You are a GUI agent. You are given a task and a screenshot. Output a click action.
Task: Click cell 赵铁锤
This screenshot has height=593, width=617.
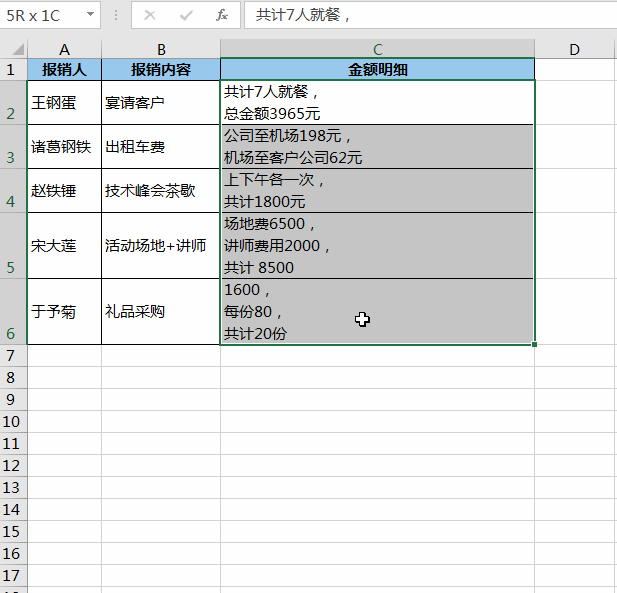[x=64, y=191]
